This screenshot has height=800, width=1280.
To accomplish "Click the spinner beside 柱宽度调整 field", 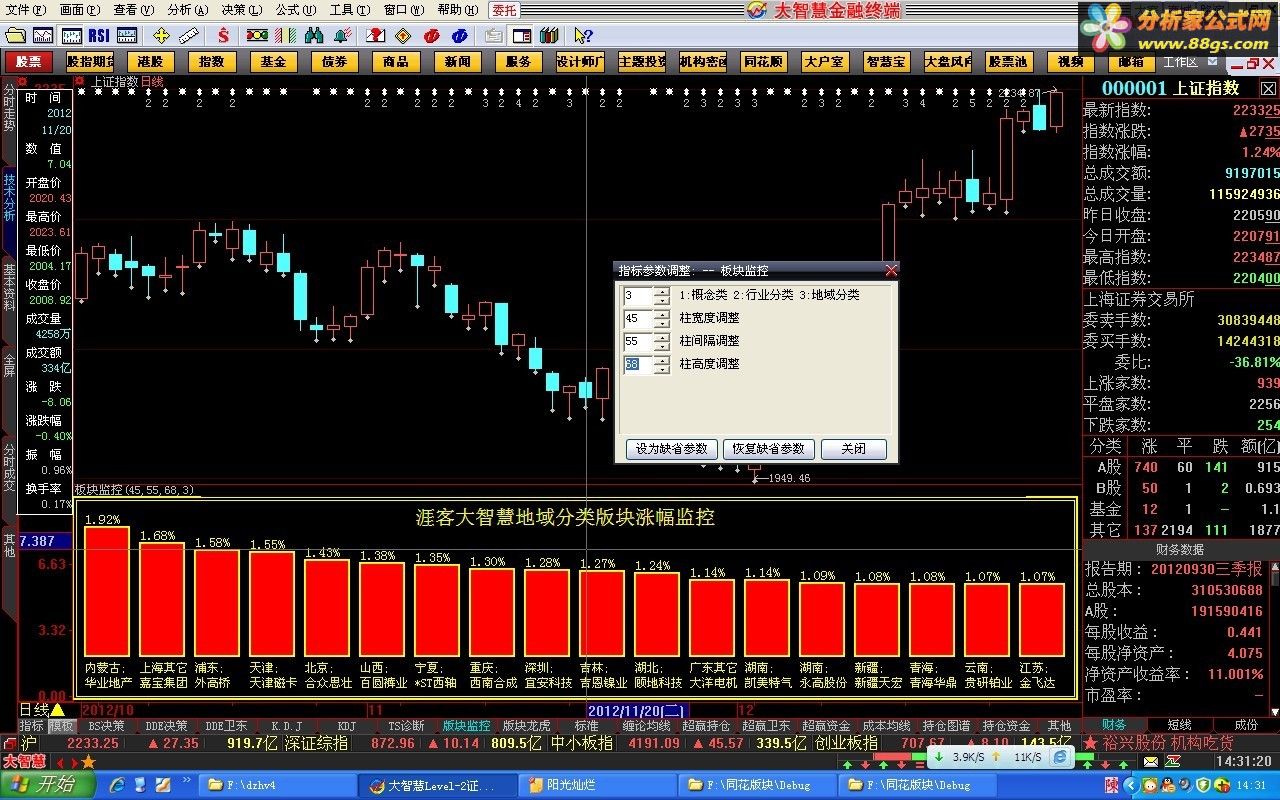I will click(x=661, y=318).
